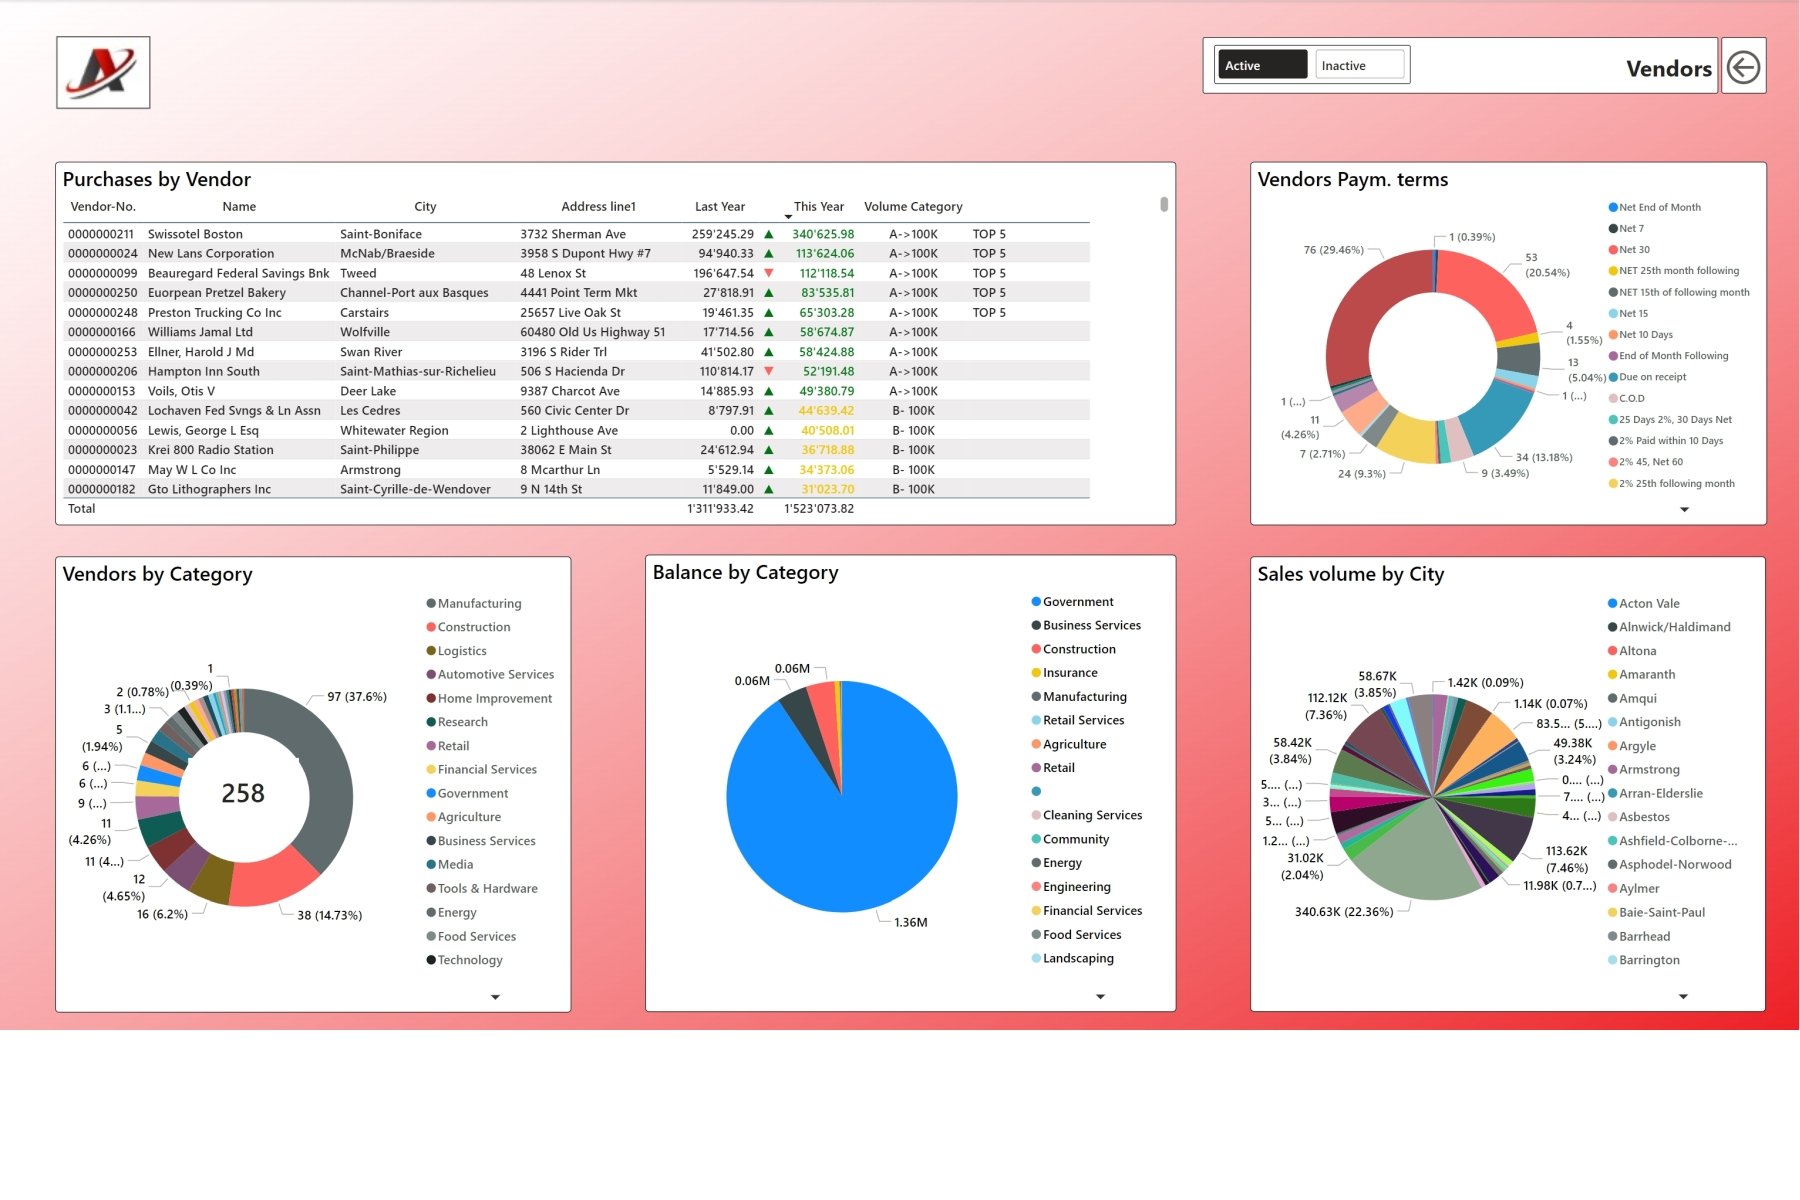Select Net 30 legend item
The height and width of the screenshot is (1200, 1800).
(x=1629, y=249)
